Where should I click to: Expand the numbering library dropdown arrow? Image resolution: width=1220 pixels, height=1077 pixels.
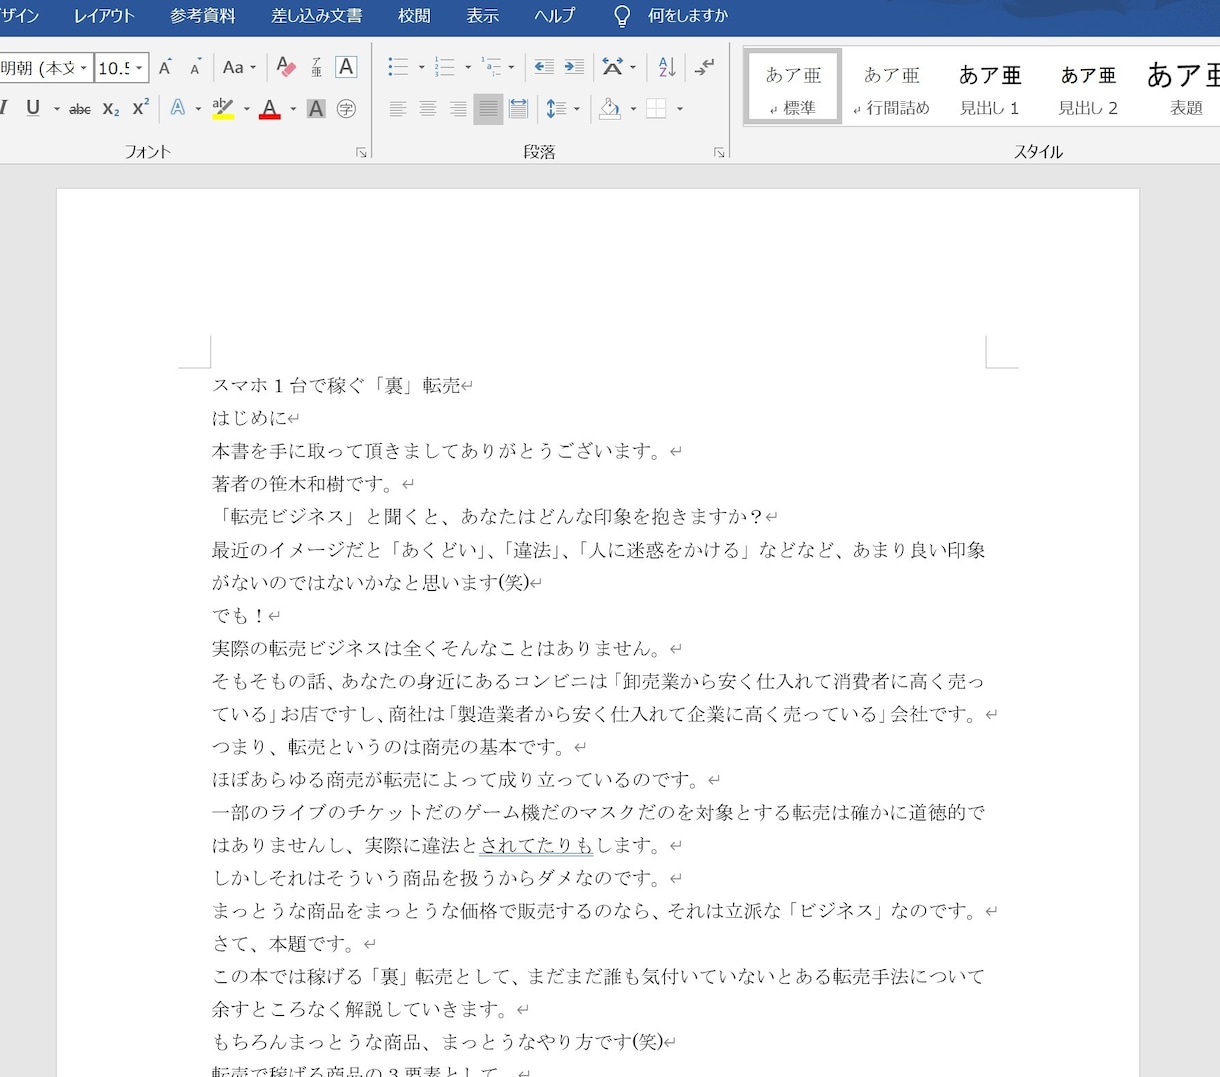468,67
